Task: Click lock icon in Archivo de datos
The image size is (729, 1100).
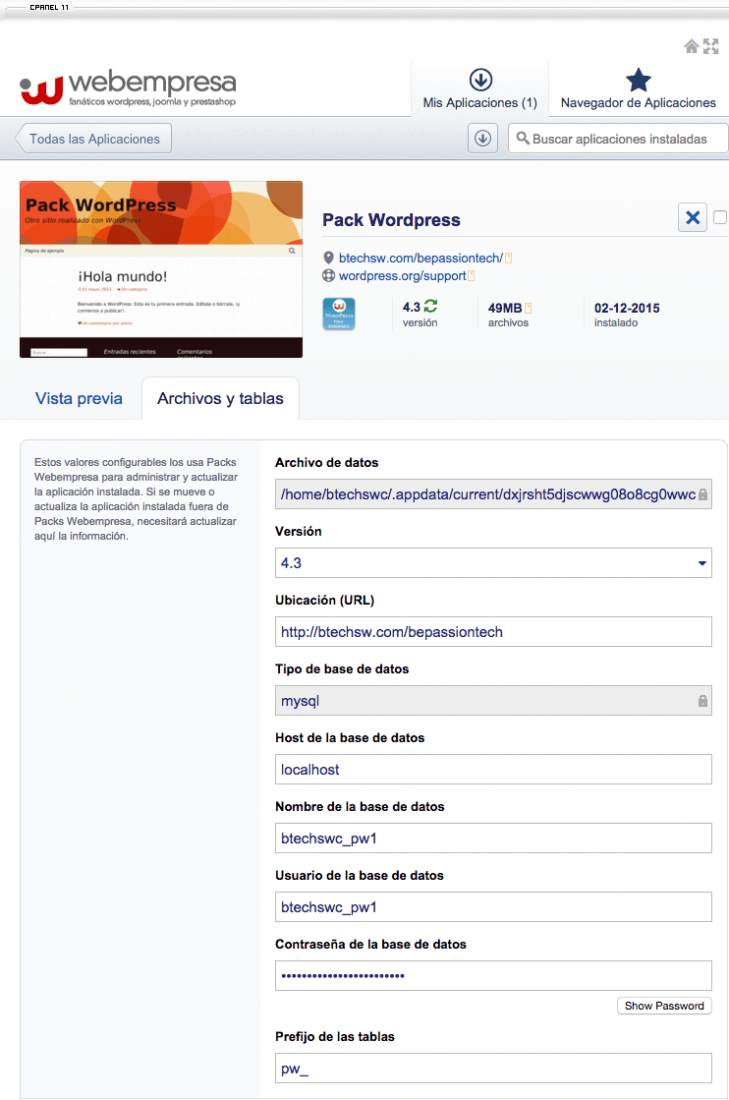Action: point(702,495)
